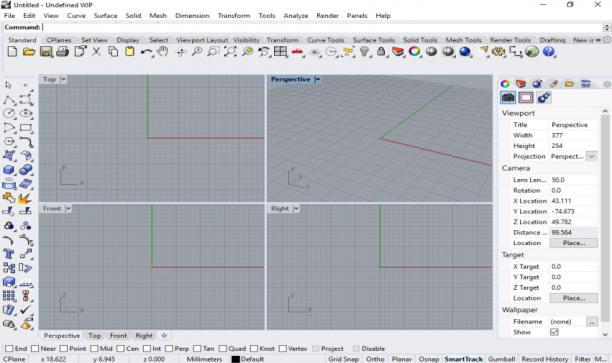Click the New file icon
612x363 pixels.
12,52
